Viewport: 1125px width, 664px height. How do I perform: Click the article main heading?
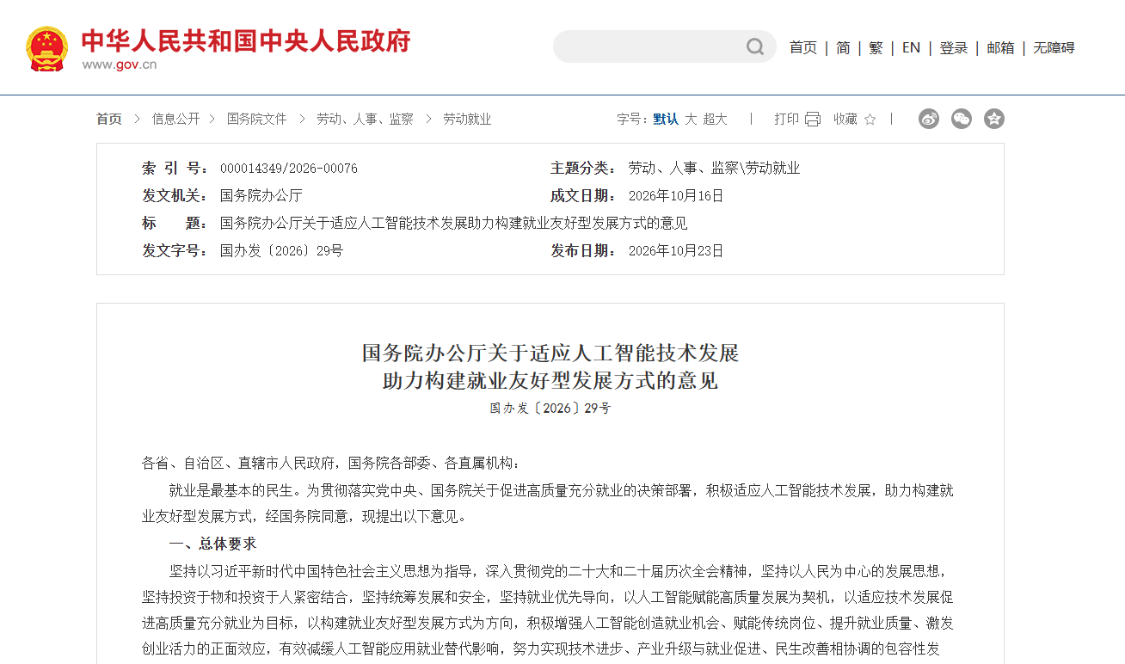tap(550, 367)
